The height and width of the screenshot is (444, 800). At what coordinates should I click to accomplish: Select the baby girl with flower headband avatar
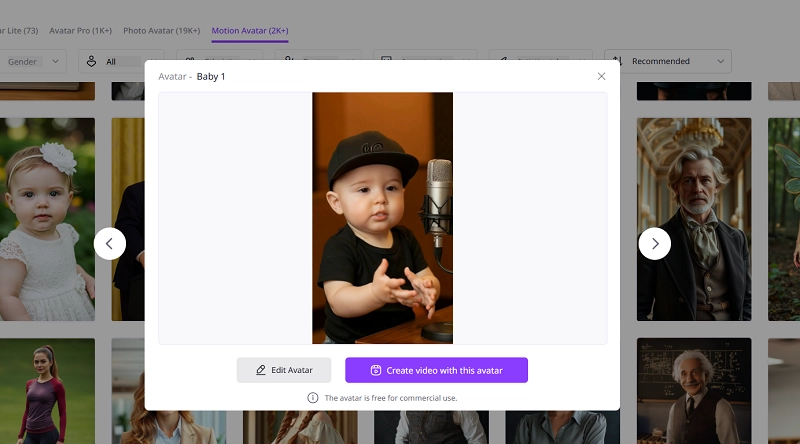tap(46, 218)
